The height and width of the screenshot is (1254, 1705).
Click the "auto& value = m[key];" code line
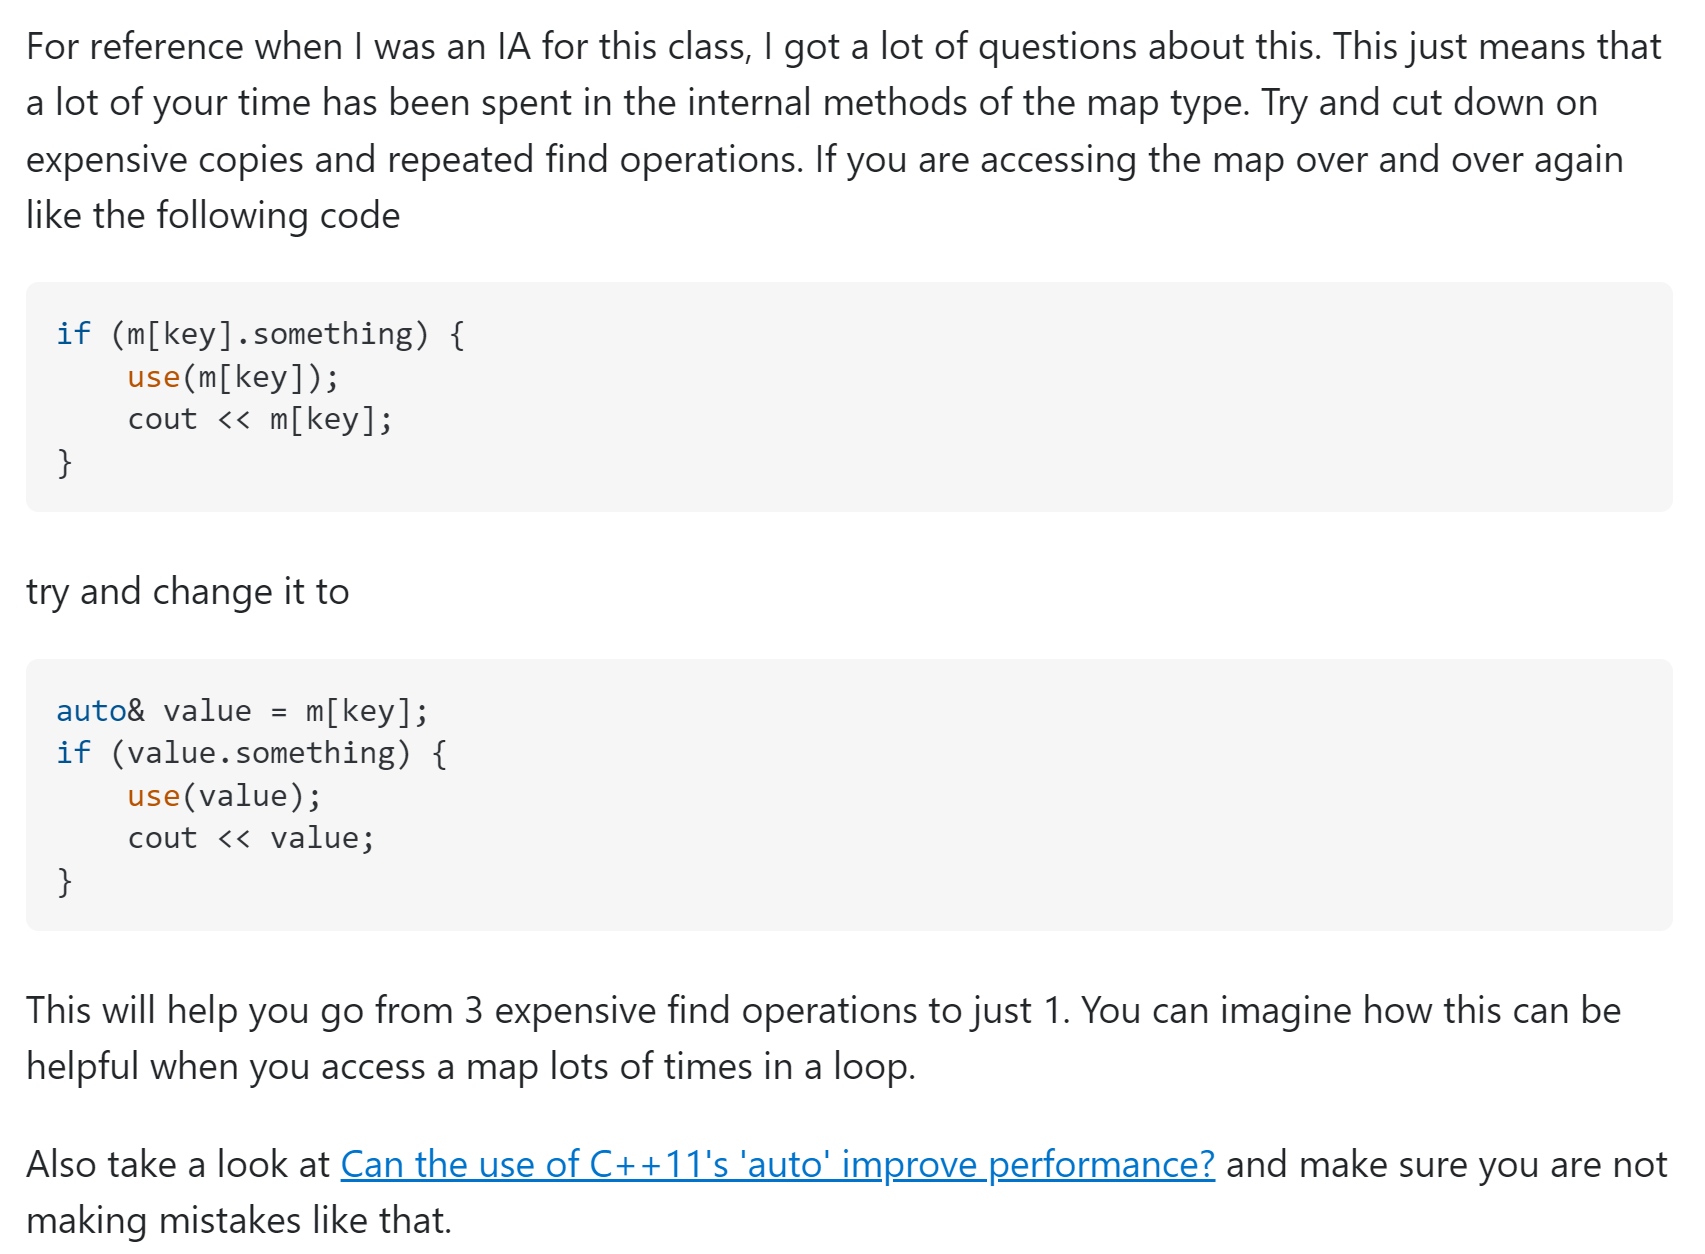tap(242, 711)
